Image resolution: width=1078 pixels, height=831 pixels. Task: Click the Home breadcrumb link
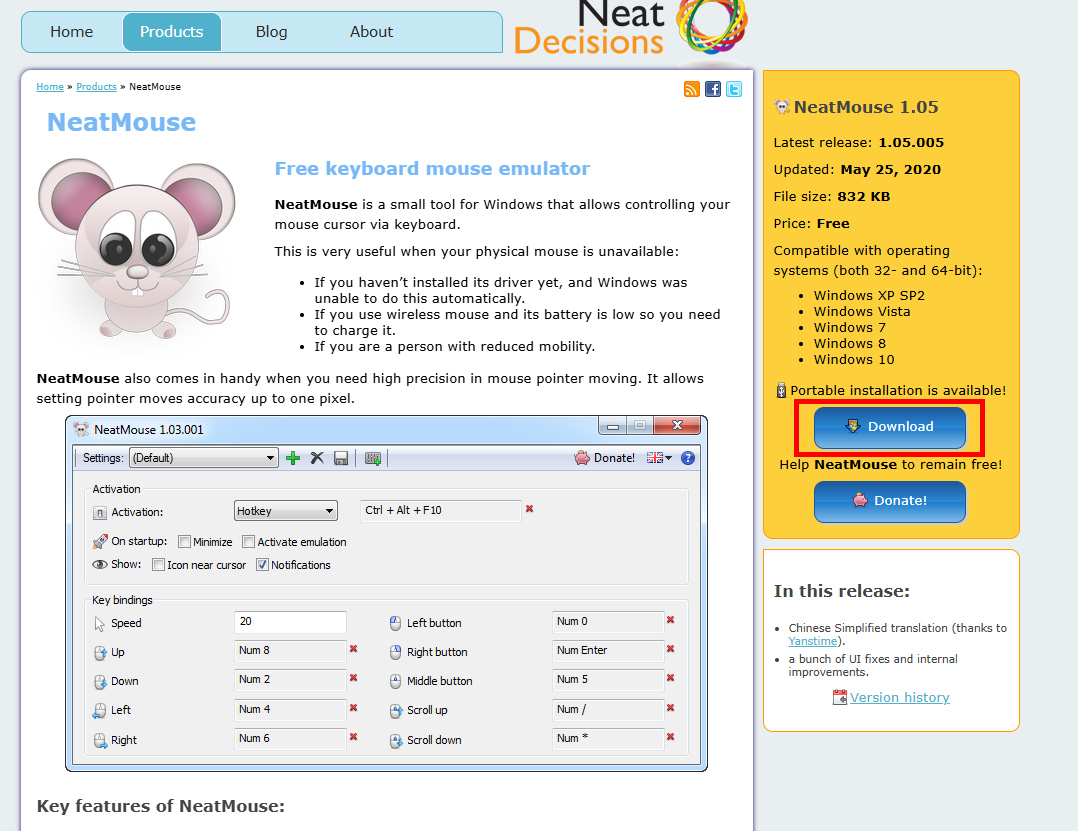click(x=50, y=87)
